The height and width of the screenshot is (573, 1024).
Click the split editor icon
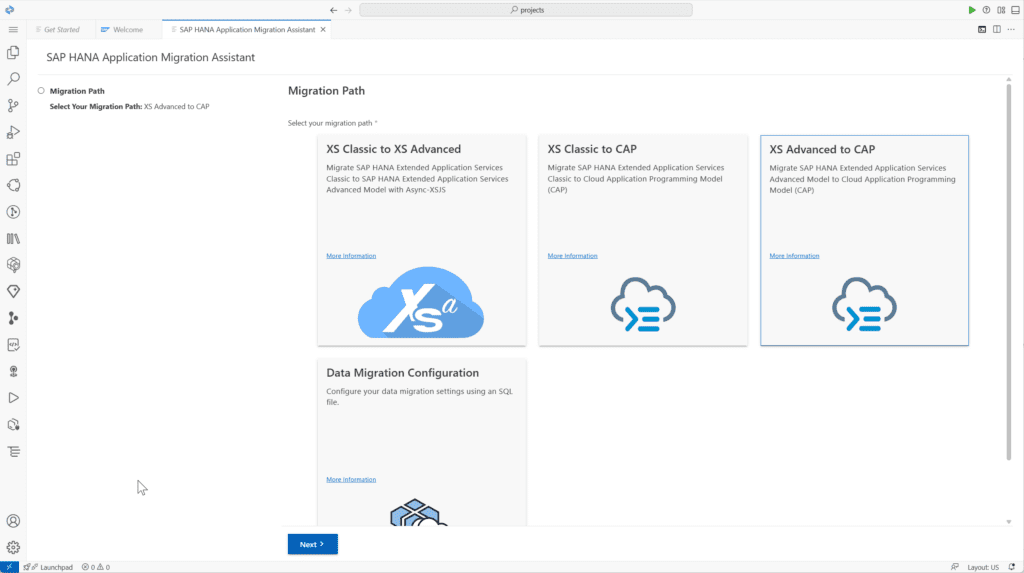997,30
